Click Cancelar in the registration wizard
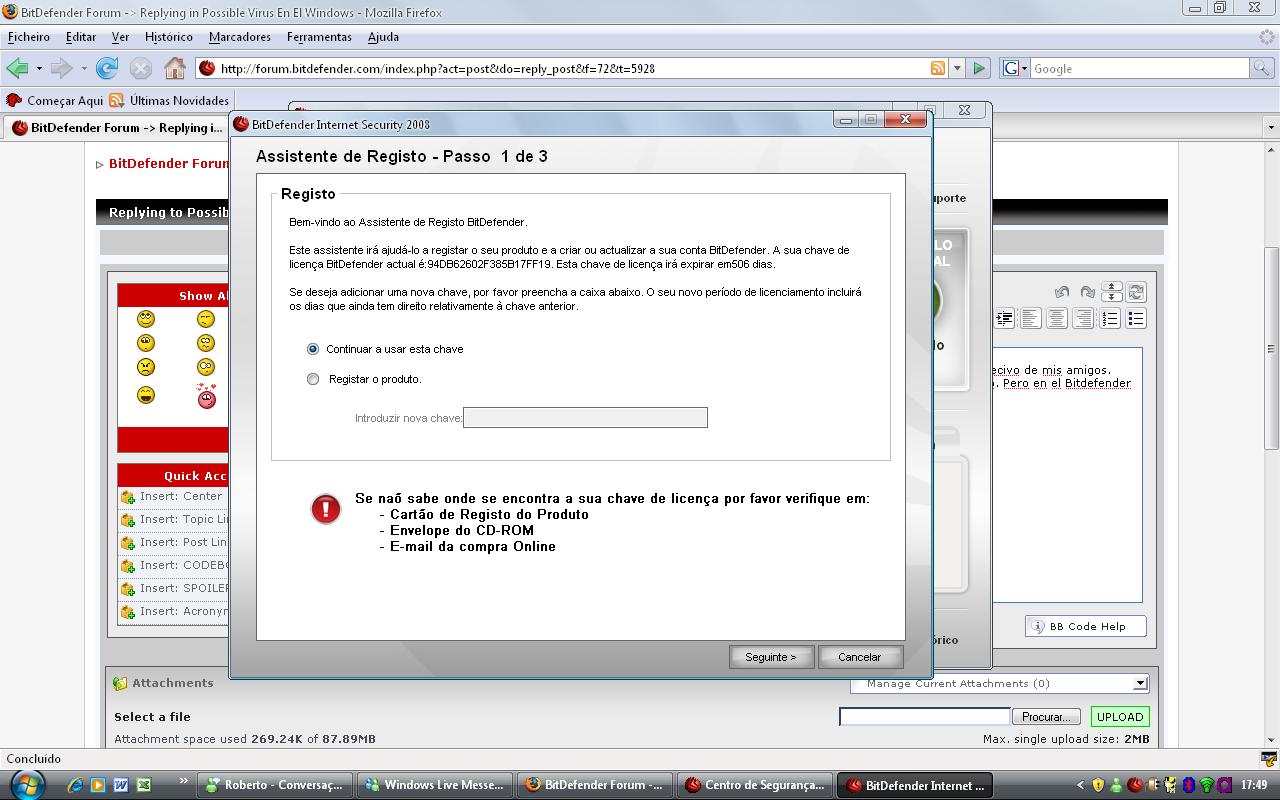This screenshot has width=1280, height=800. click(860, 657)
